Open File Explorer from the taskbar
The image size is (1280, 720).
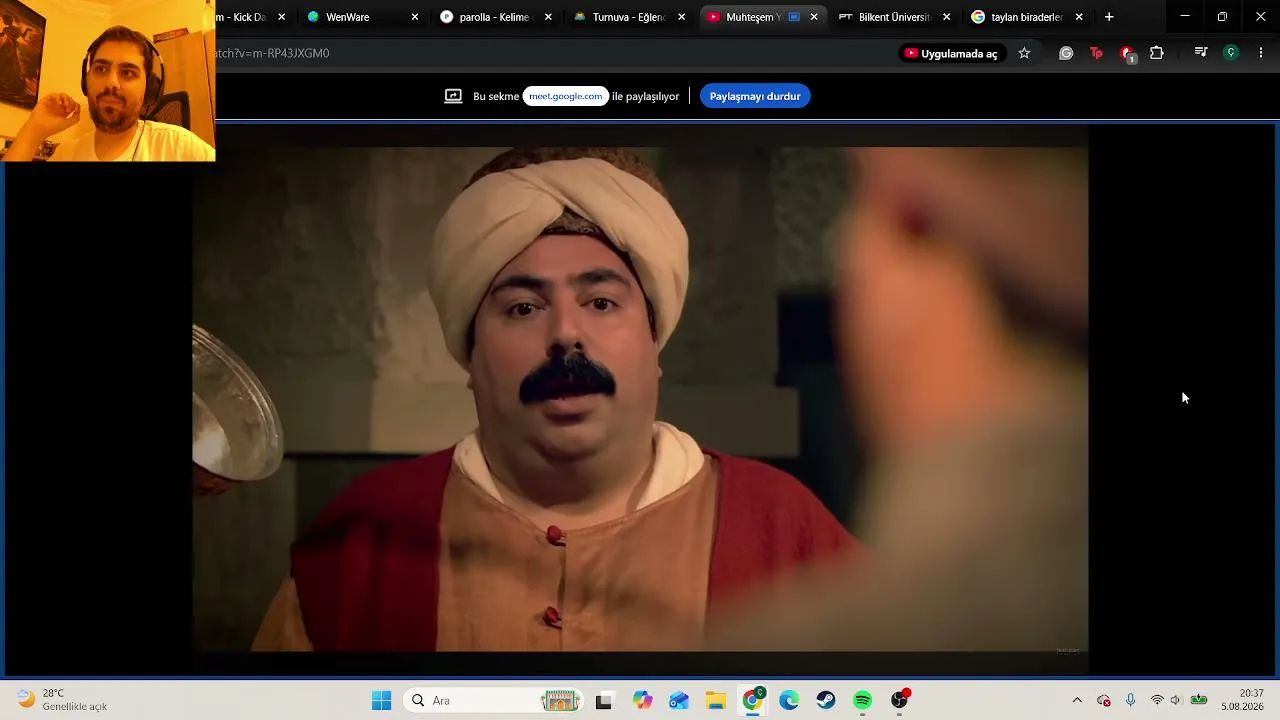point(715,700)
